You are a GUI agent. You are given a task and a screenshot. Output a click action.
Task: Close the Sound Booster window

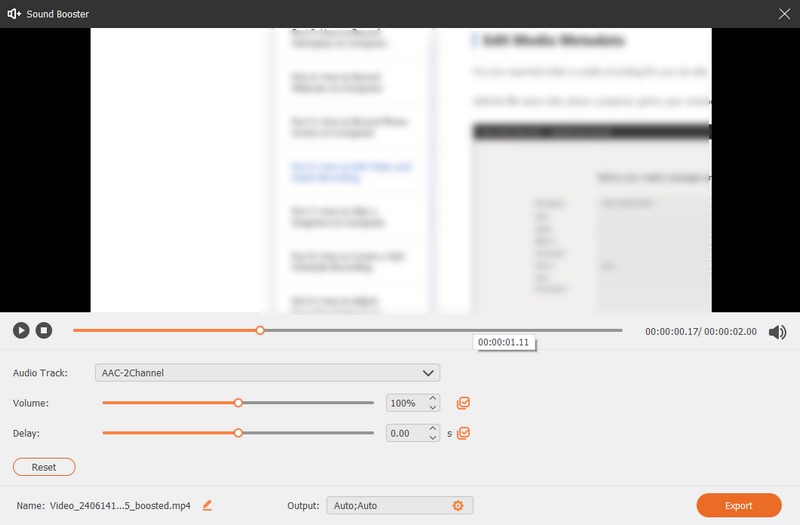pos(784,13)
